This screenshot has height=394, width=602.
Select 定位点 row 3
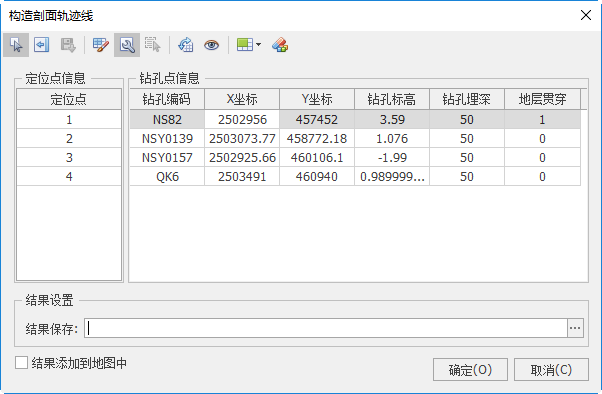tap(69, 157)
